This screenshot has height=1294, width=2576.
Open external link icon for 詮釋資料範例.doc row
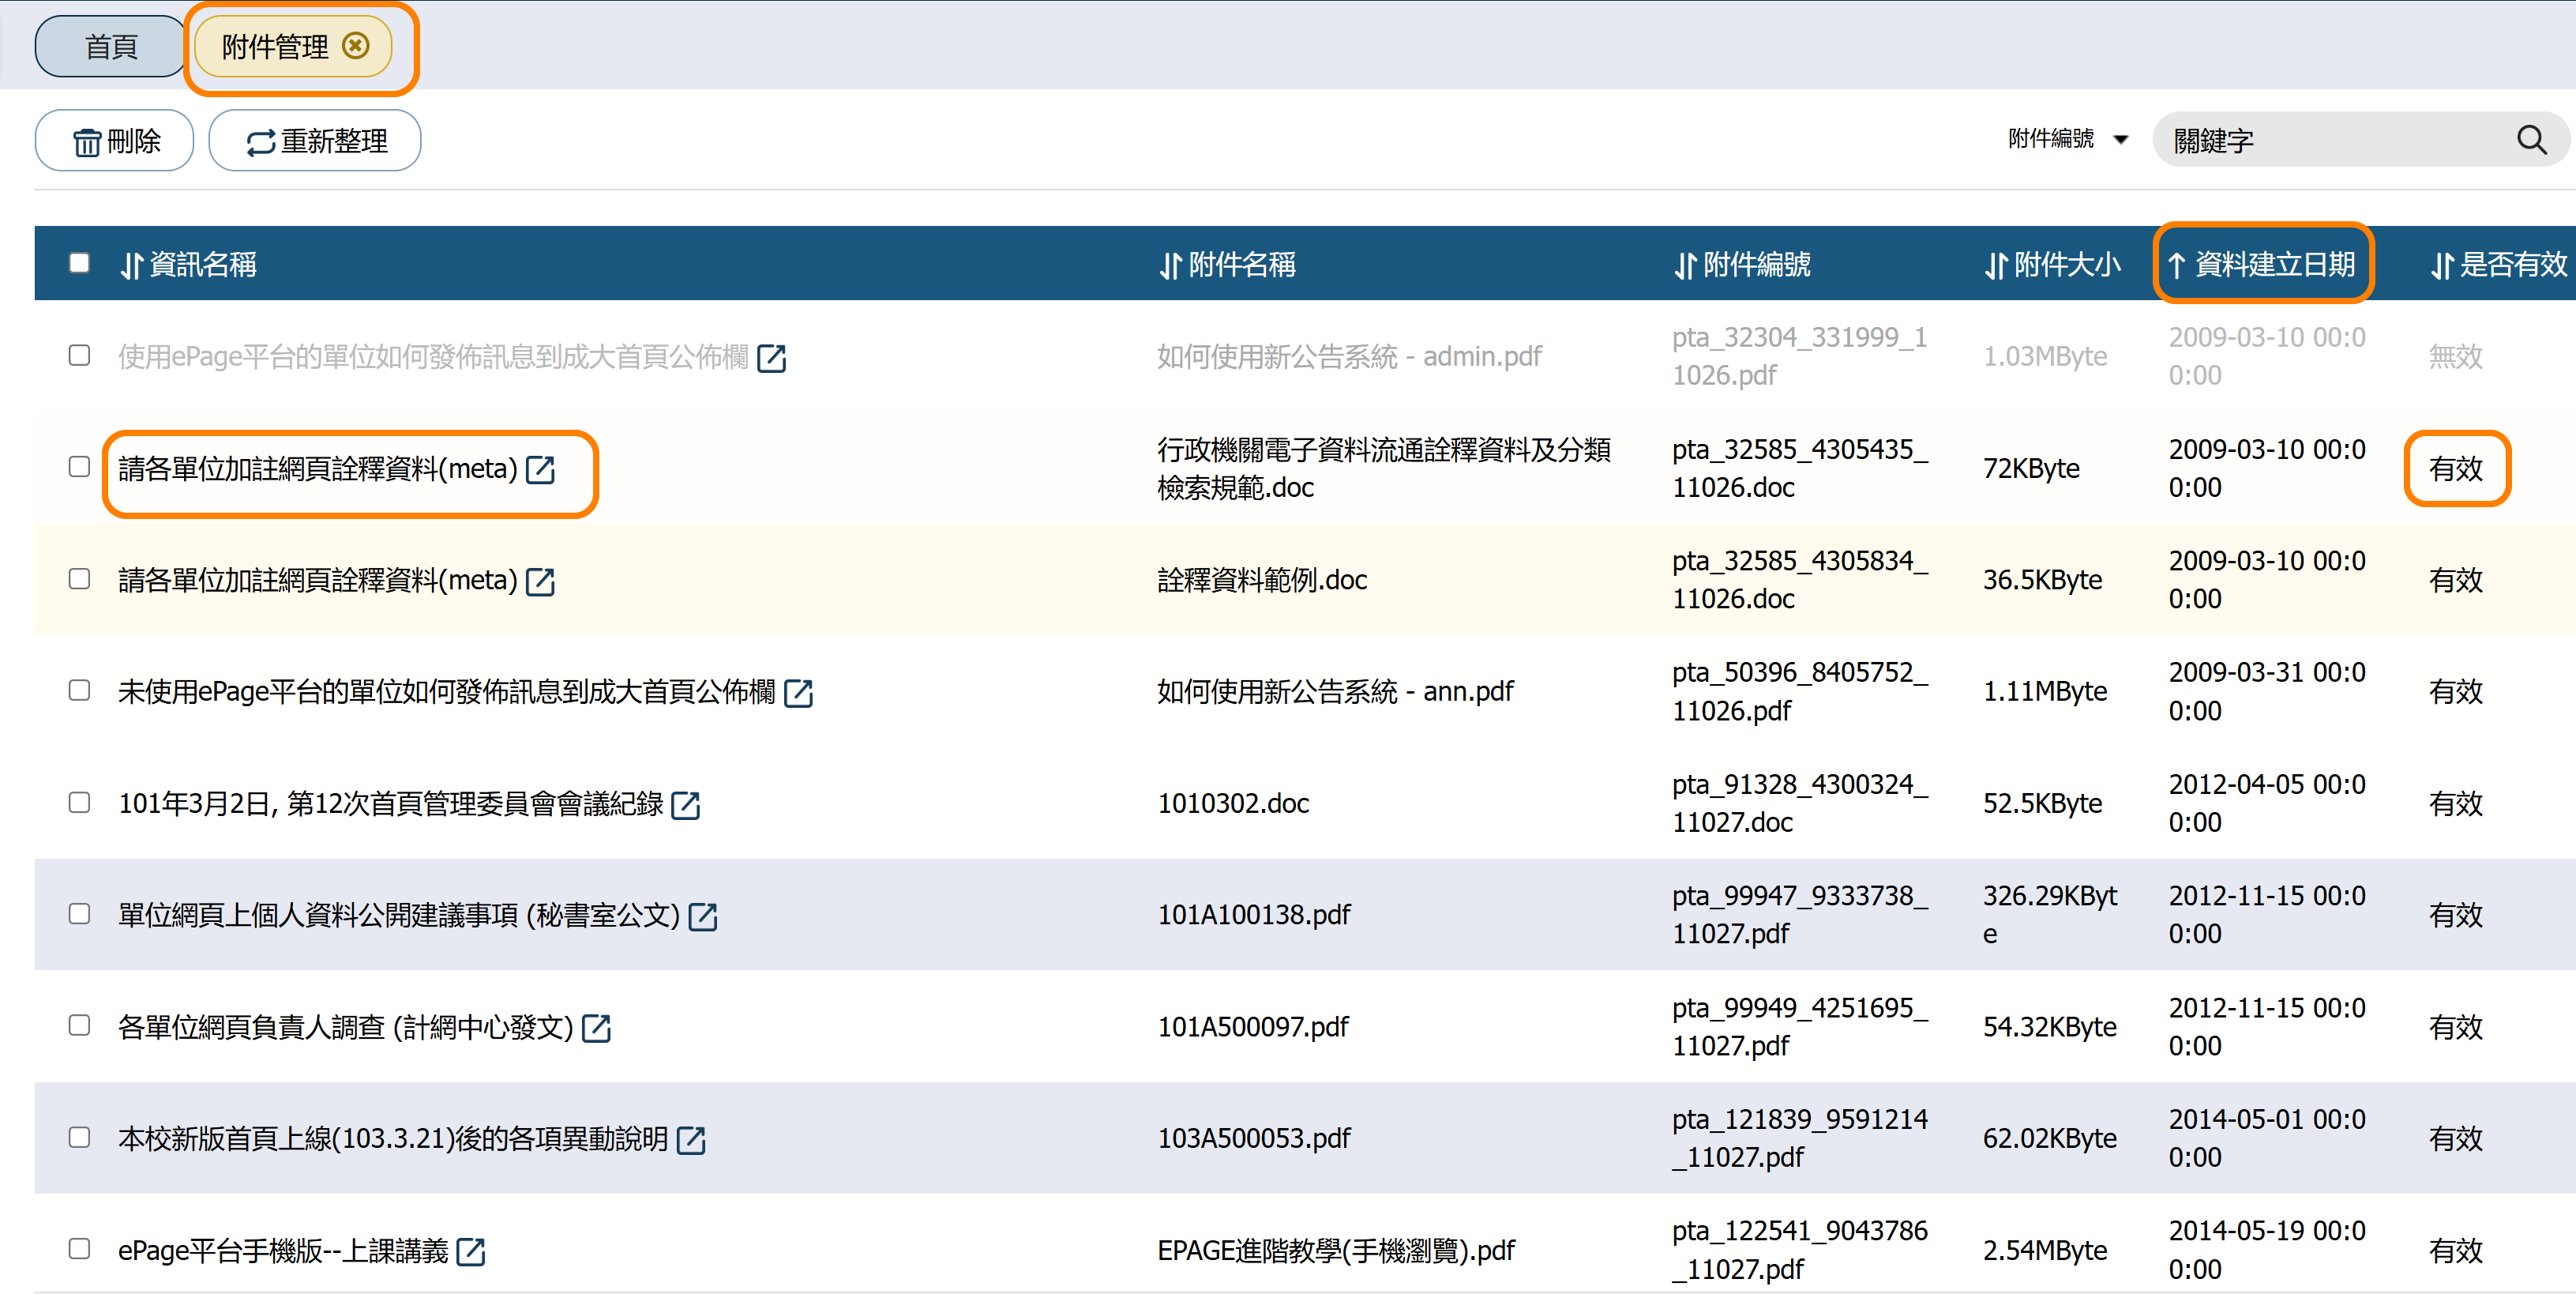(x=540, y=581)
